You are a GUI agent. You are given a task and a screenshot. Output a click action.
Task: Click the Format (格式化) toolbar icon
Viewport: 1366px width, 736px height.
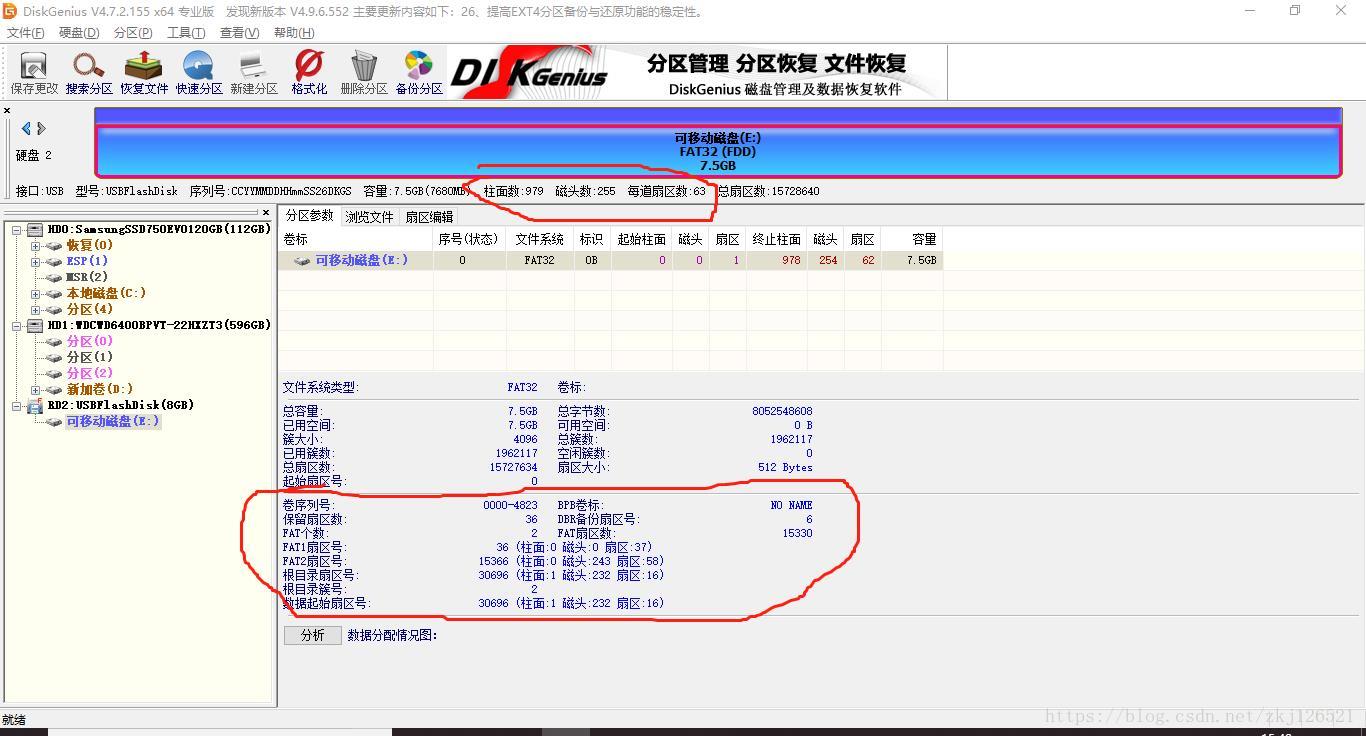click(x=309, y=73)
